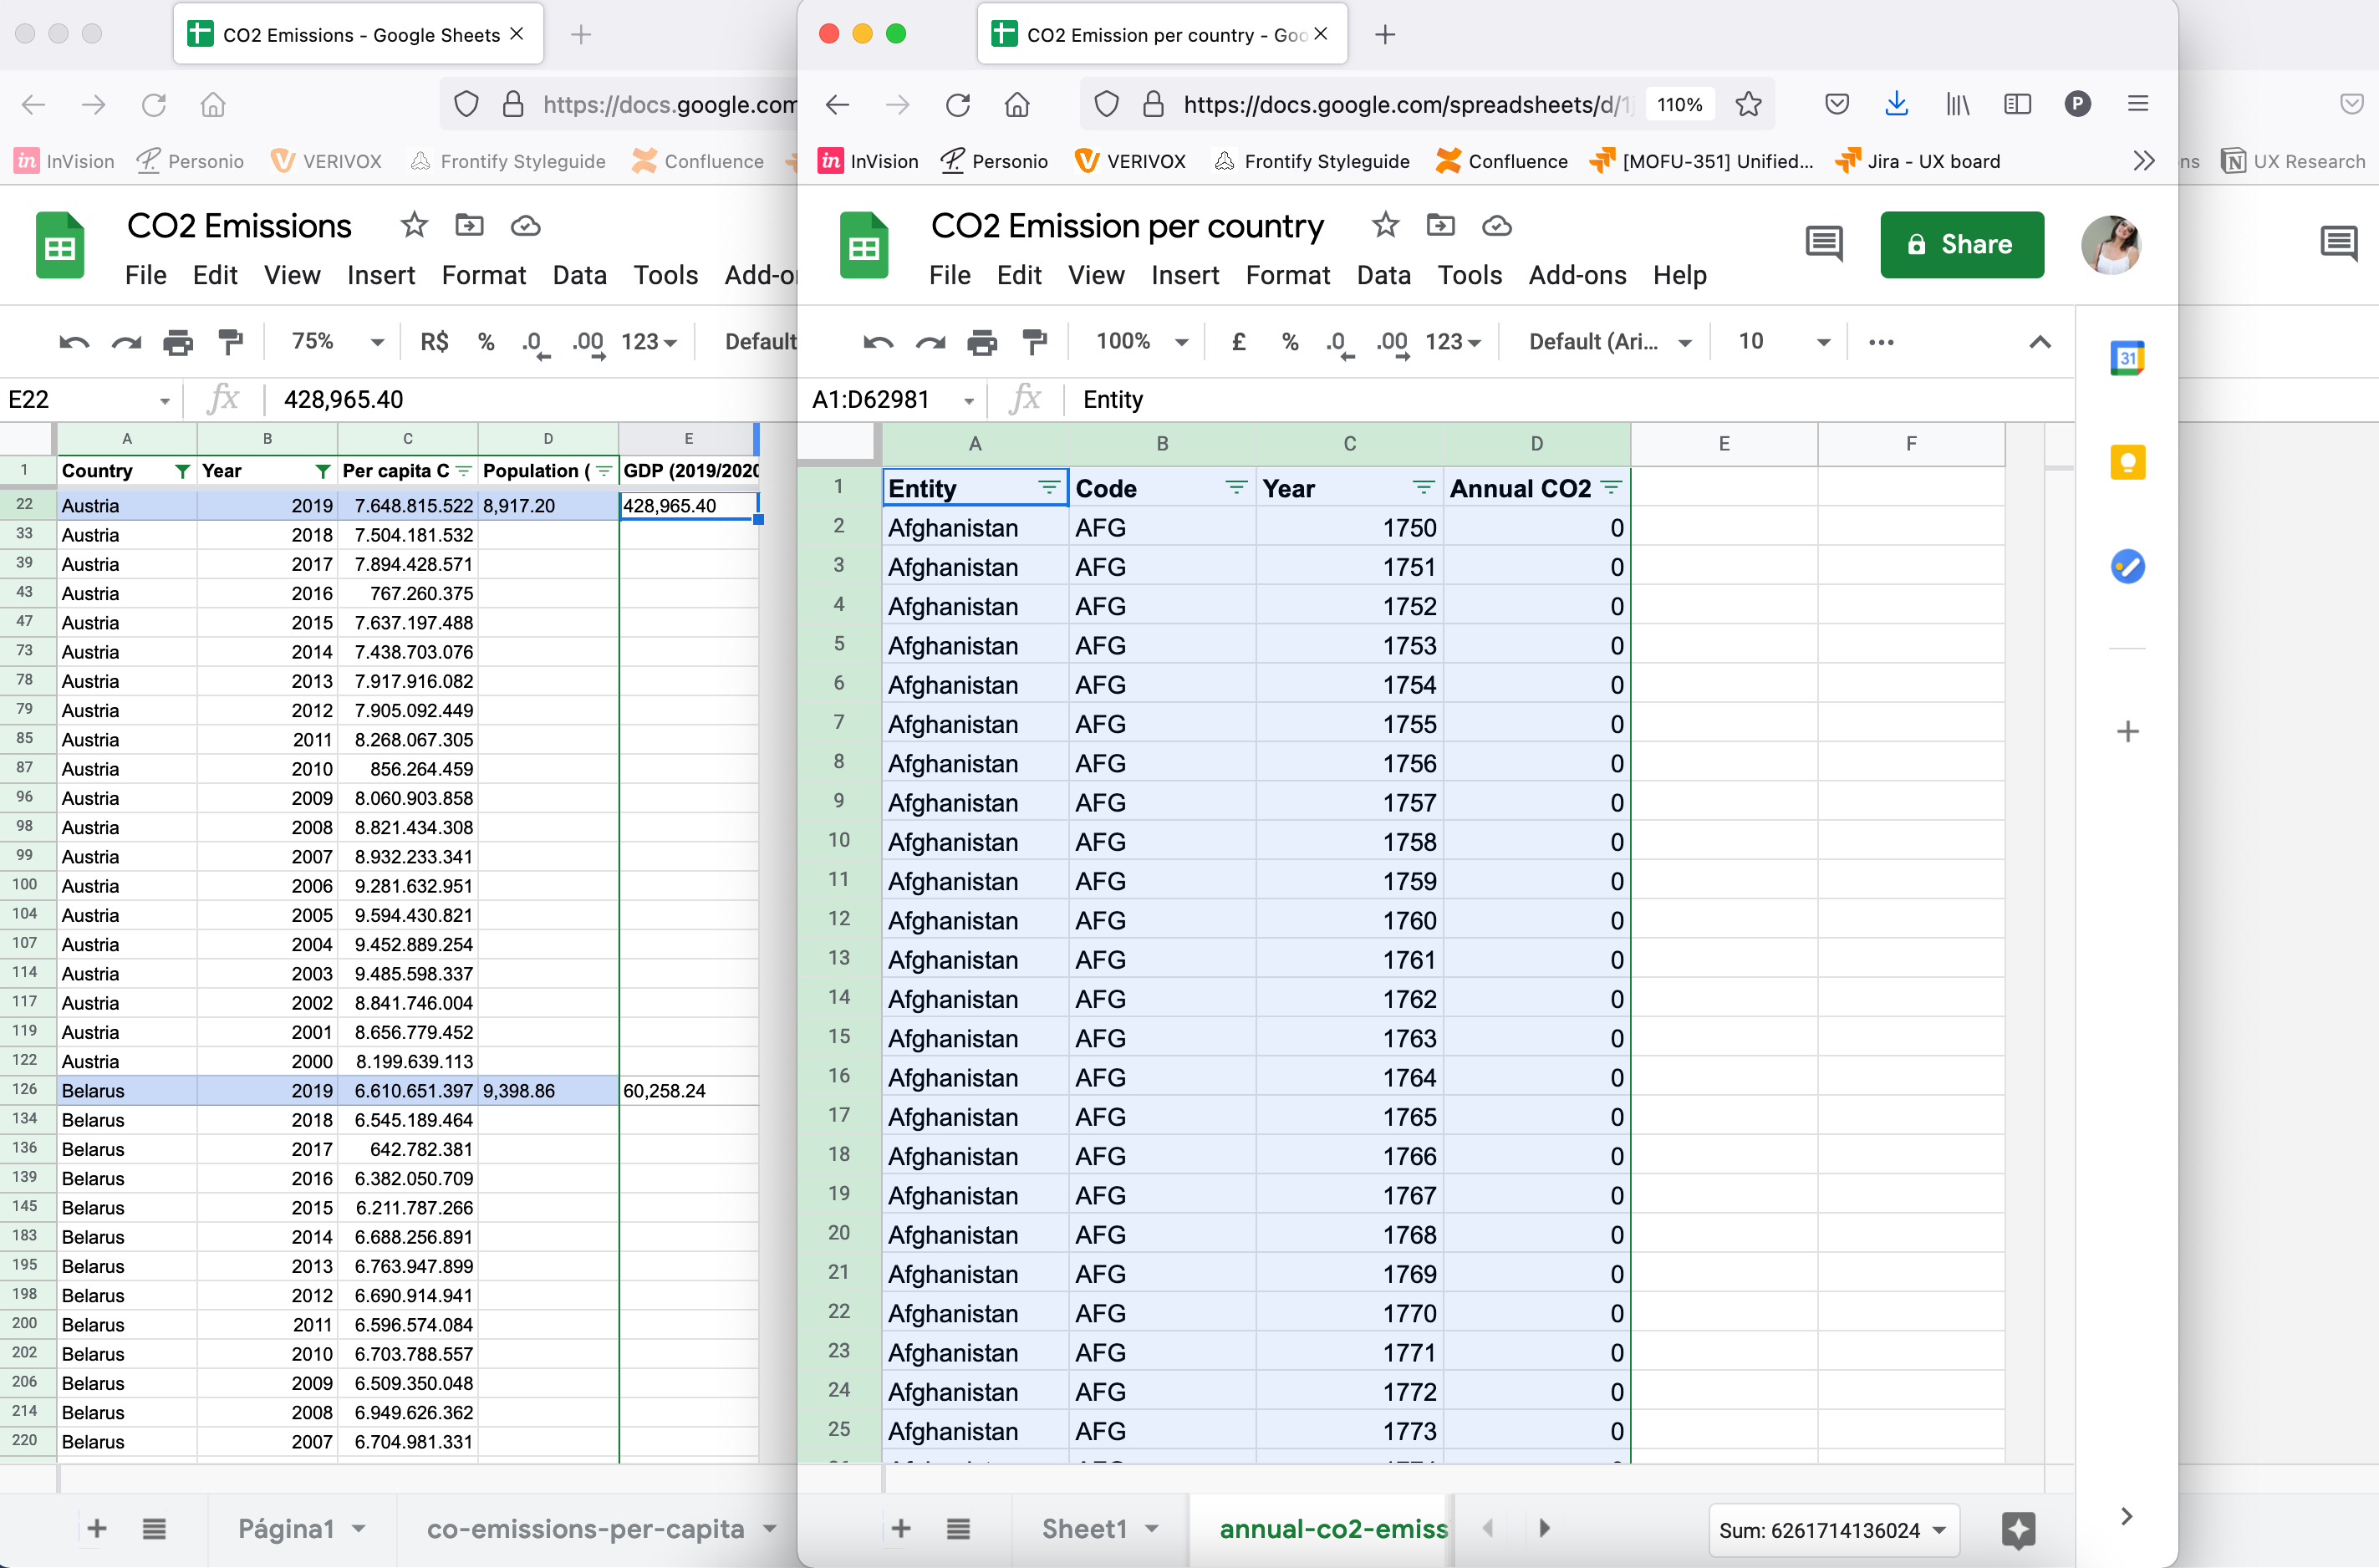Move CO2 Emission per country to folder
The width and height of the screenshot is (2379, 1568).
point(1440,225)
